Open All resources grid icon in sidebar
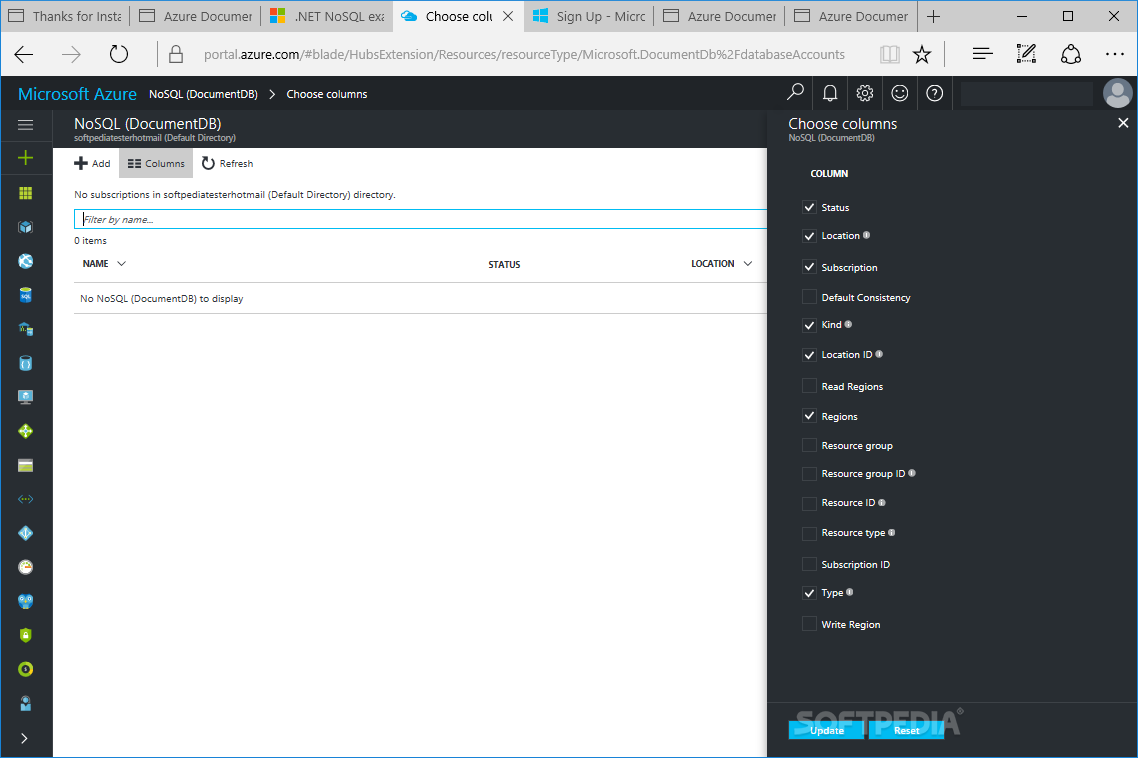 (x=25, y=193)
